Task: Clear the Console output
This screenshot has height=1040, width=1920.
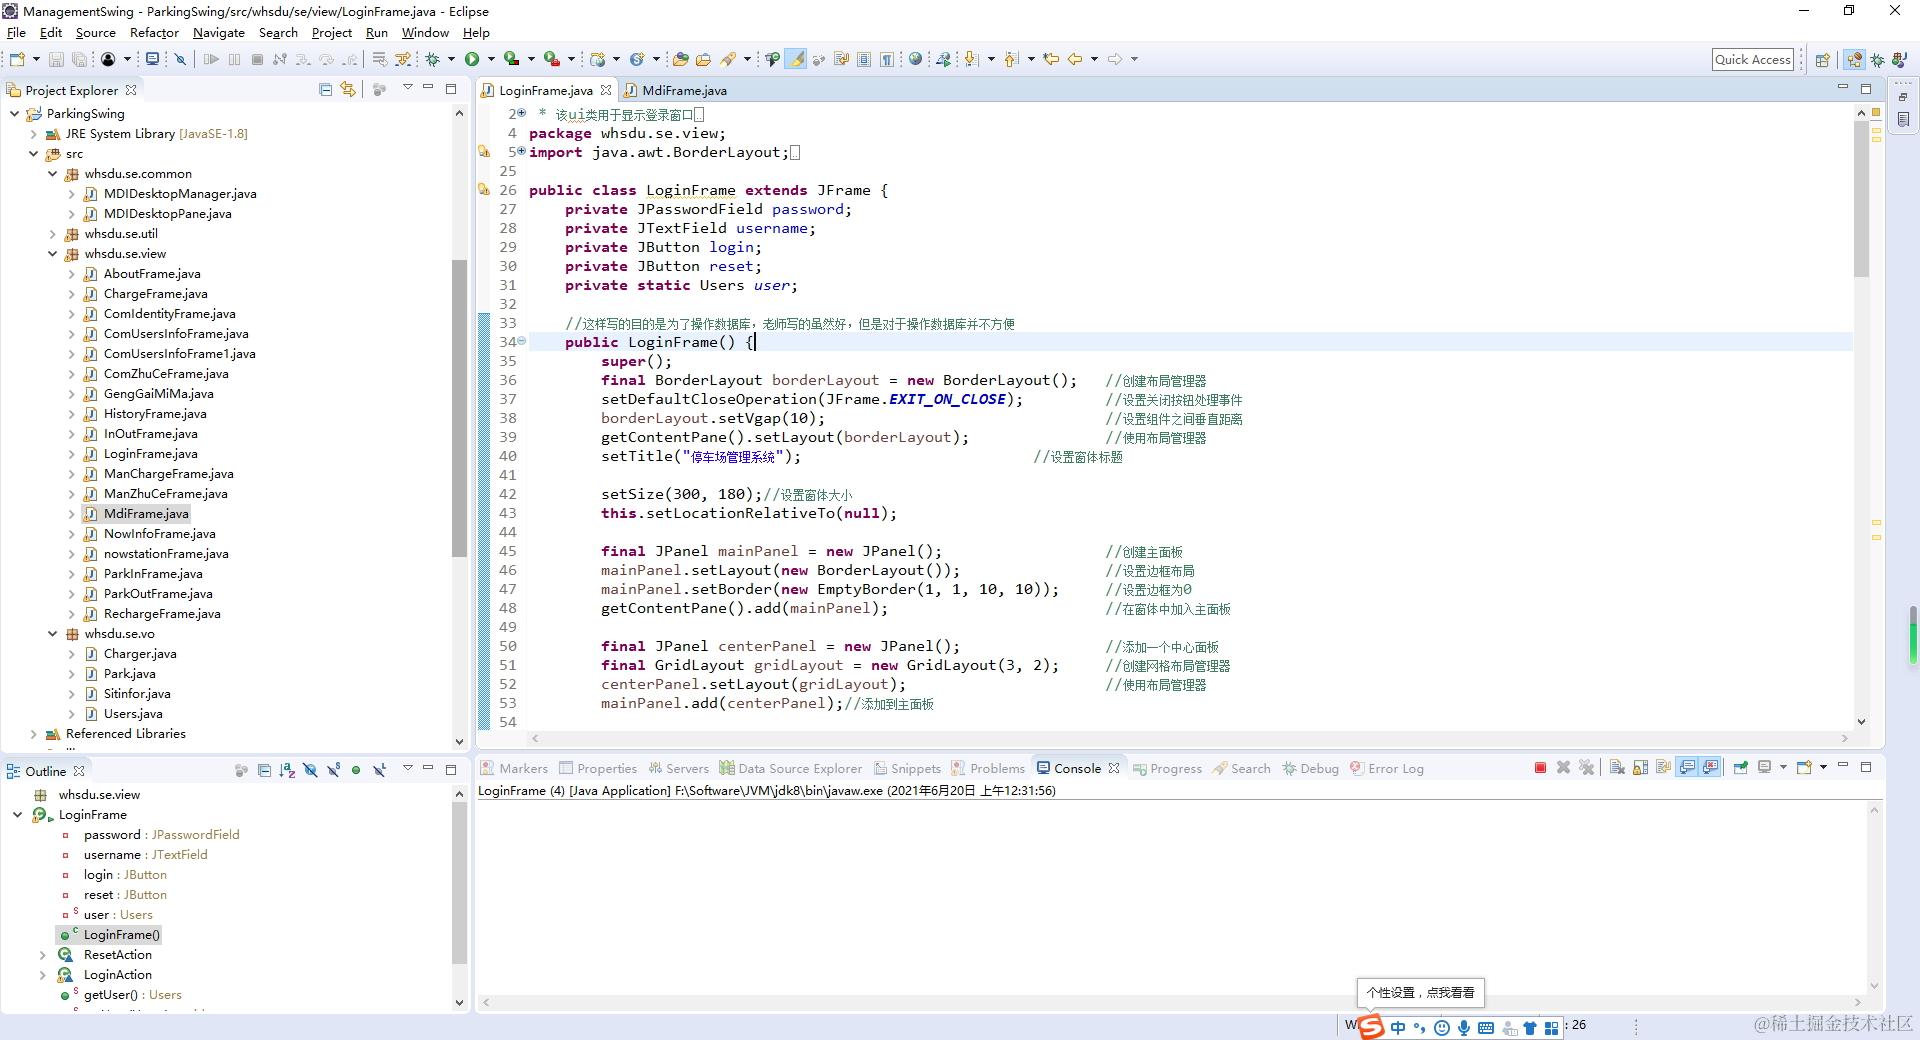Action: tap(1617, 768)
